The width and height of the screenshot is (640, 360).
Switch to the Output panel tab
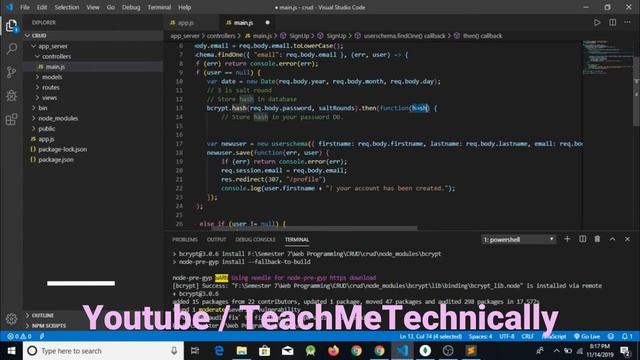[x=216, y=240]
